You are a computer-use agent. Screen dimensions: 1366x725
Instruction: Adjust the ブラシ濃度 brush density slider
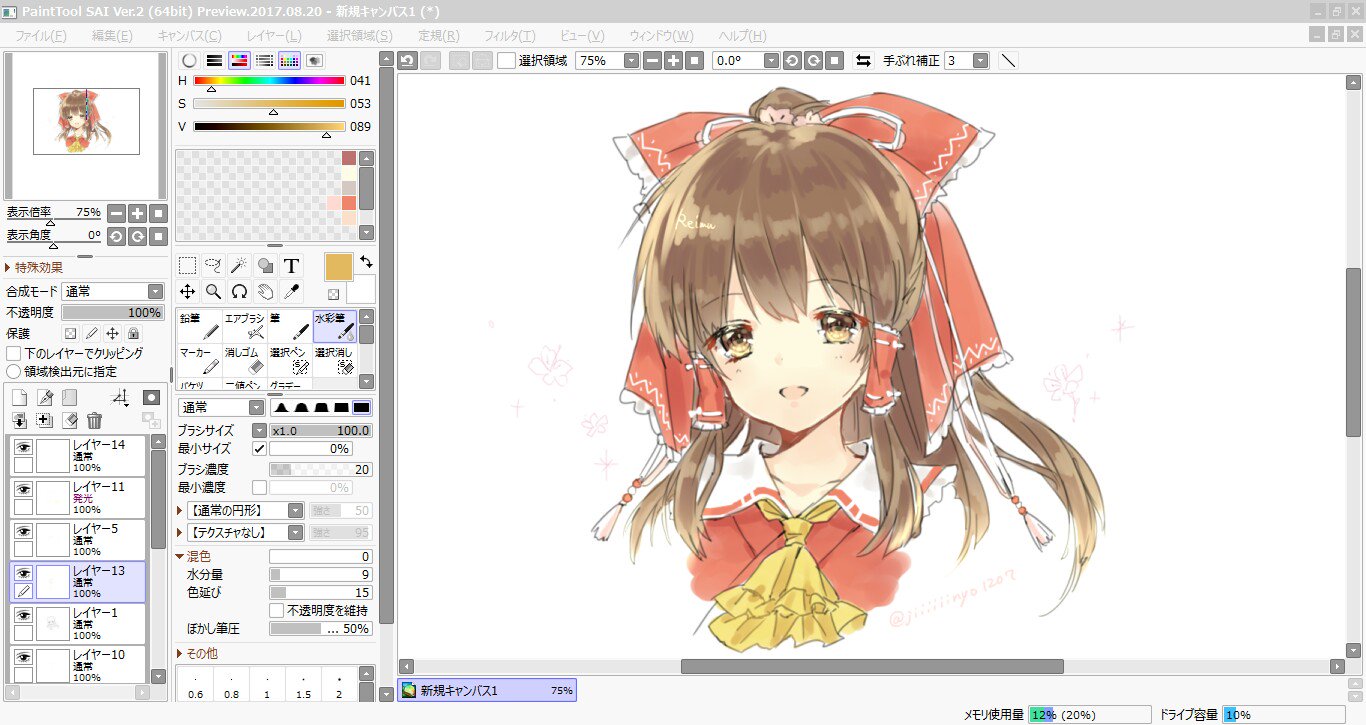[x=321, y=469]
